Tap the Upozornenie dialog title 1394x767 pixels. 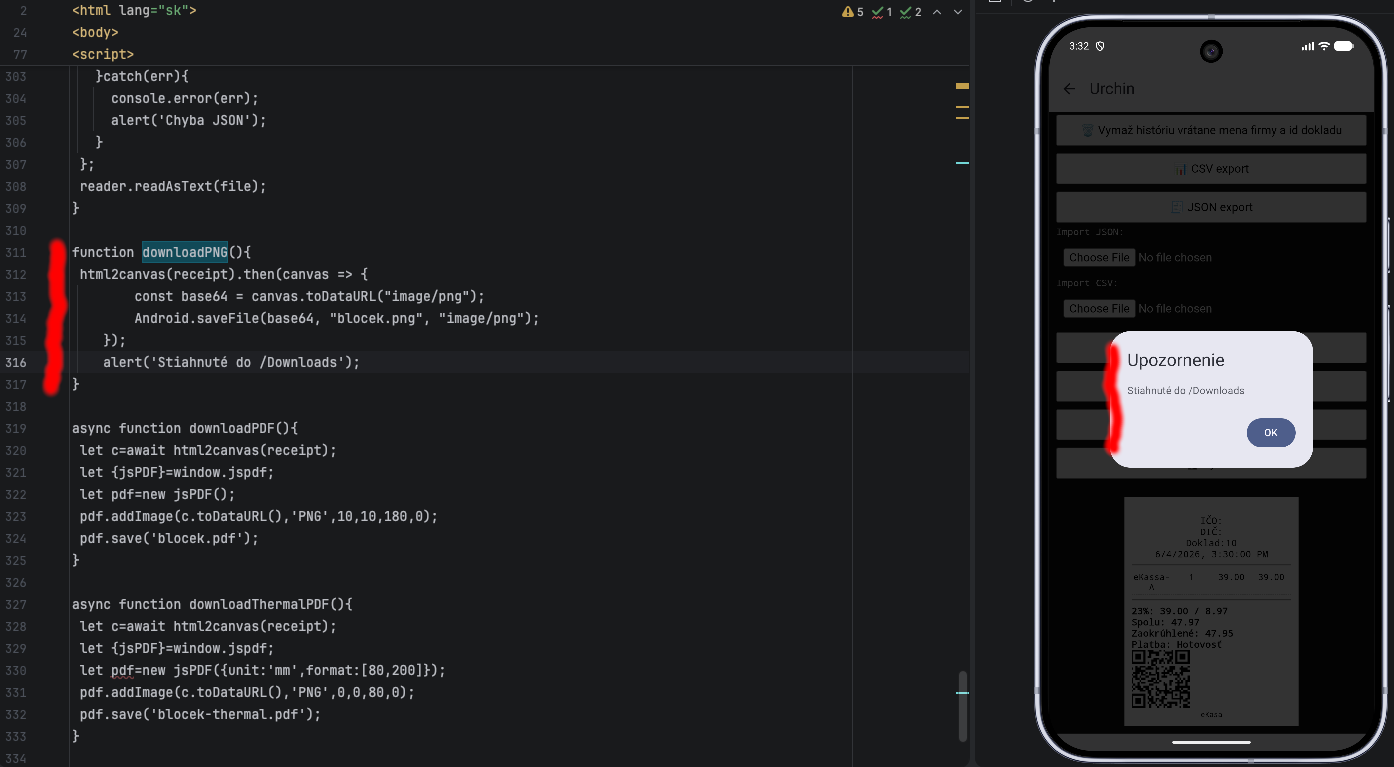point(1176,360)
